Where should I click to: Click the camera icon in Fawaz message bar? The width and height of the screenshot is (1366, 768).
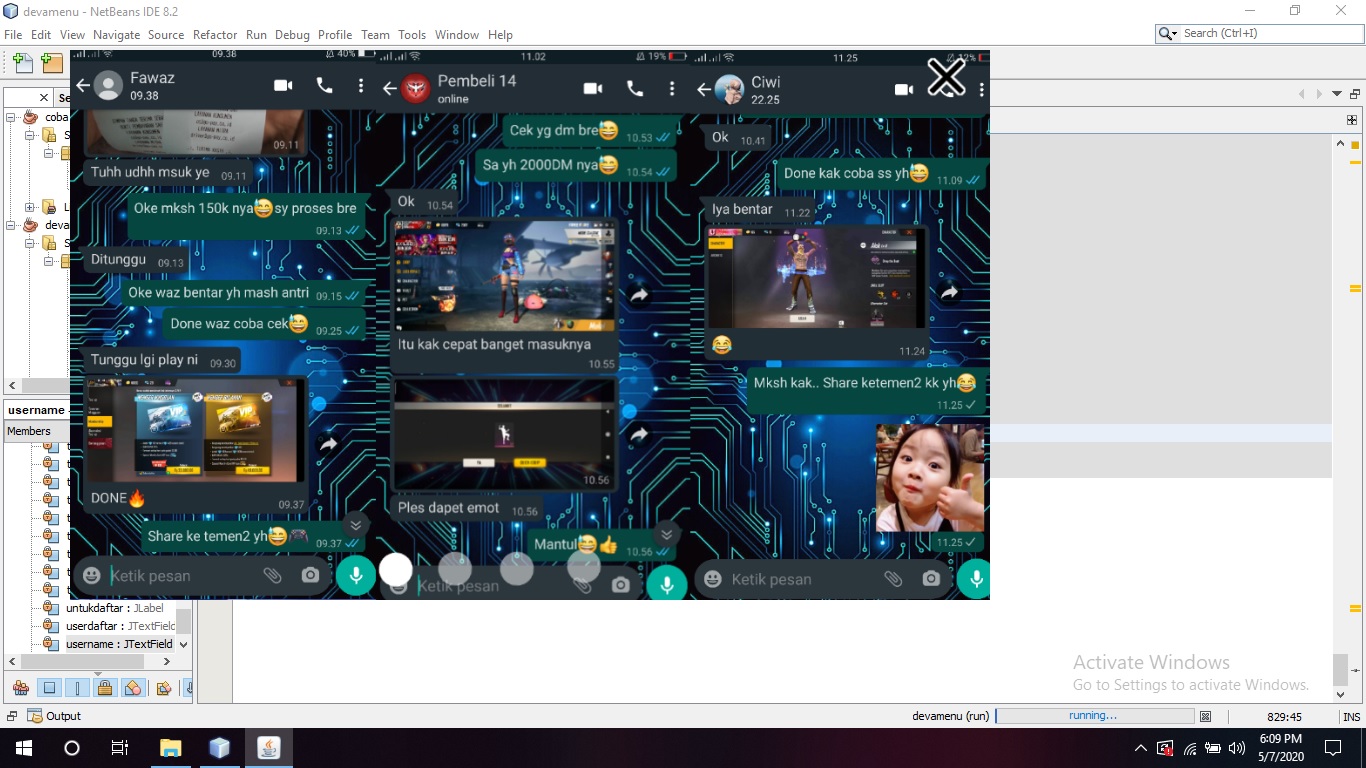(x=310, y=575)
